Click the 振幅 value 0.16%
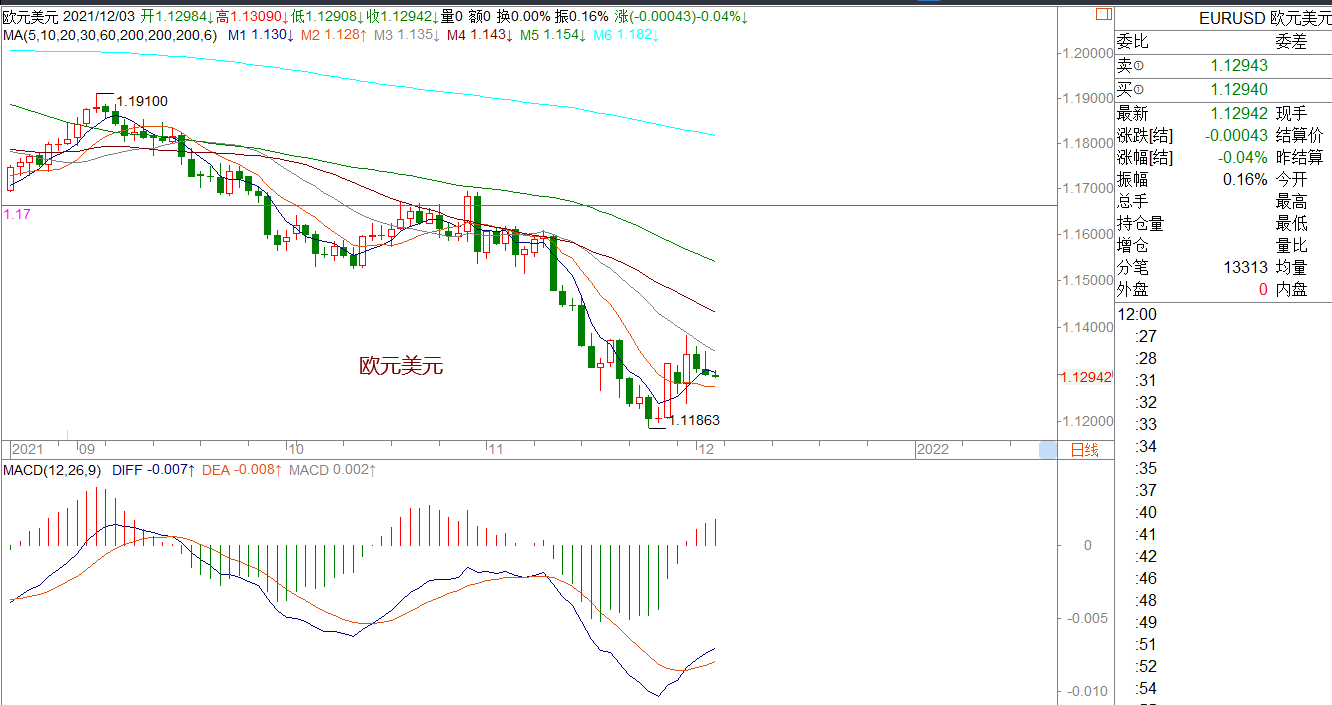Screen dimensions: 1332x705 pyautogui.click(x=1246, y=180)
